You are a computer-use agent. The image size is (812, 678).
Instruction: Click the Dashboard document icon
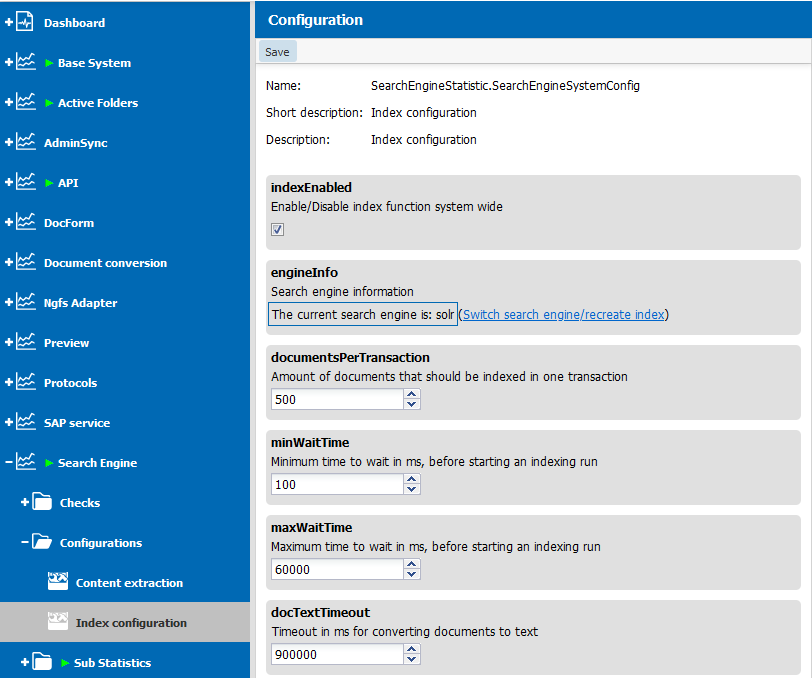25,22
